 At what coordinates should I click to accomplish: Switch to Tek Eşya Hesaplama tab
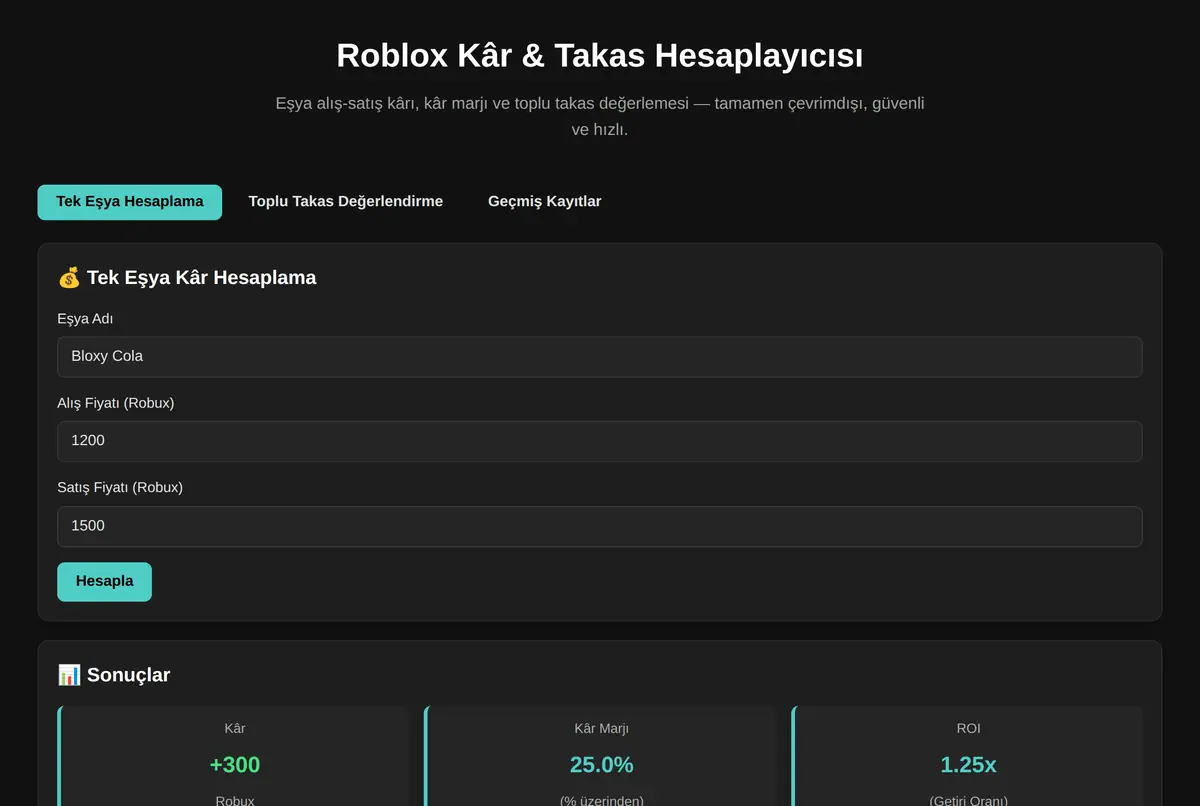coord(130,202)
